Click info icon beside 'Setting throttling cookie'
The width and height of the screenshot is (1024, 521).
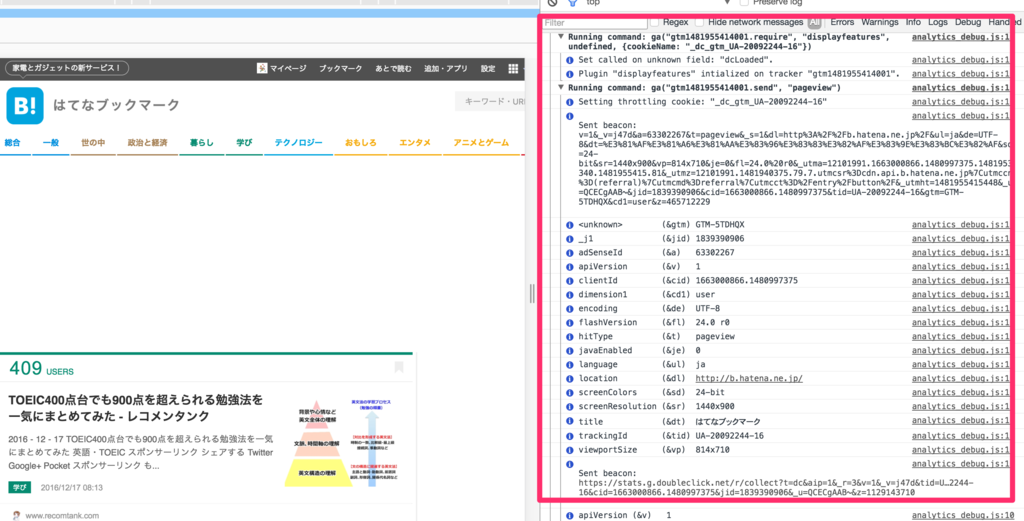coord(569,102)
